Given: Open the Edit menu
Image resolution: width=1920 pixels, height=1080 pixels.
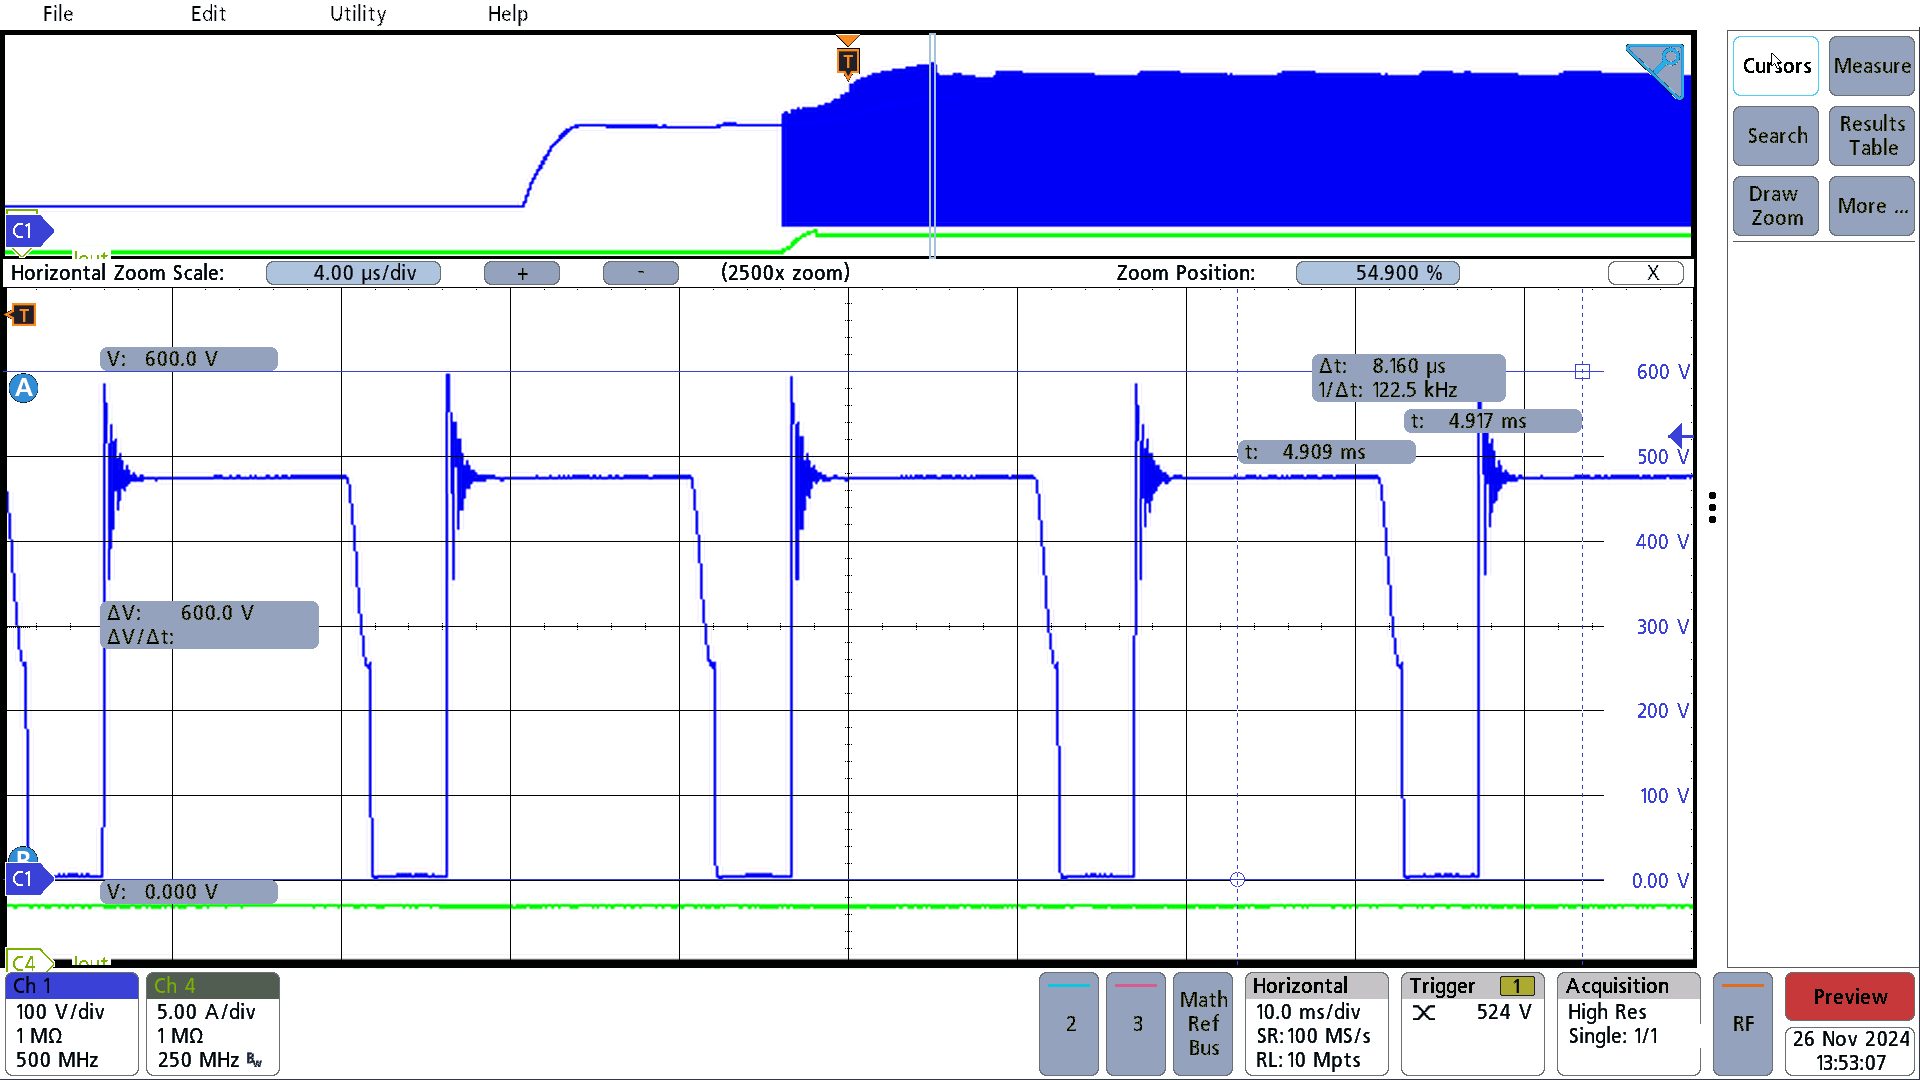Looking at the screenshot, I should click(203, 13).
